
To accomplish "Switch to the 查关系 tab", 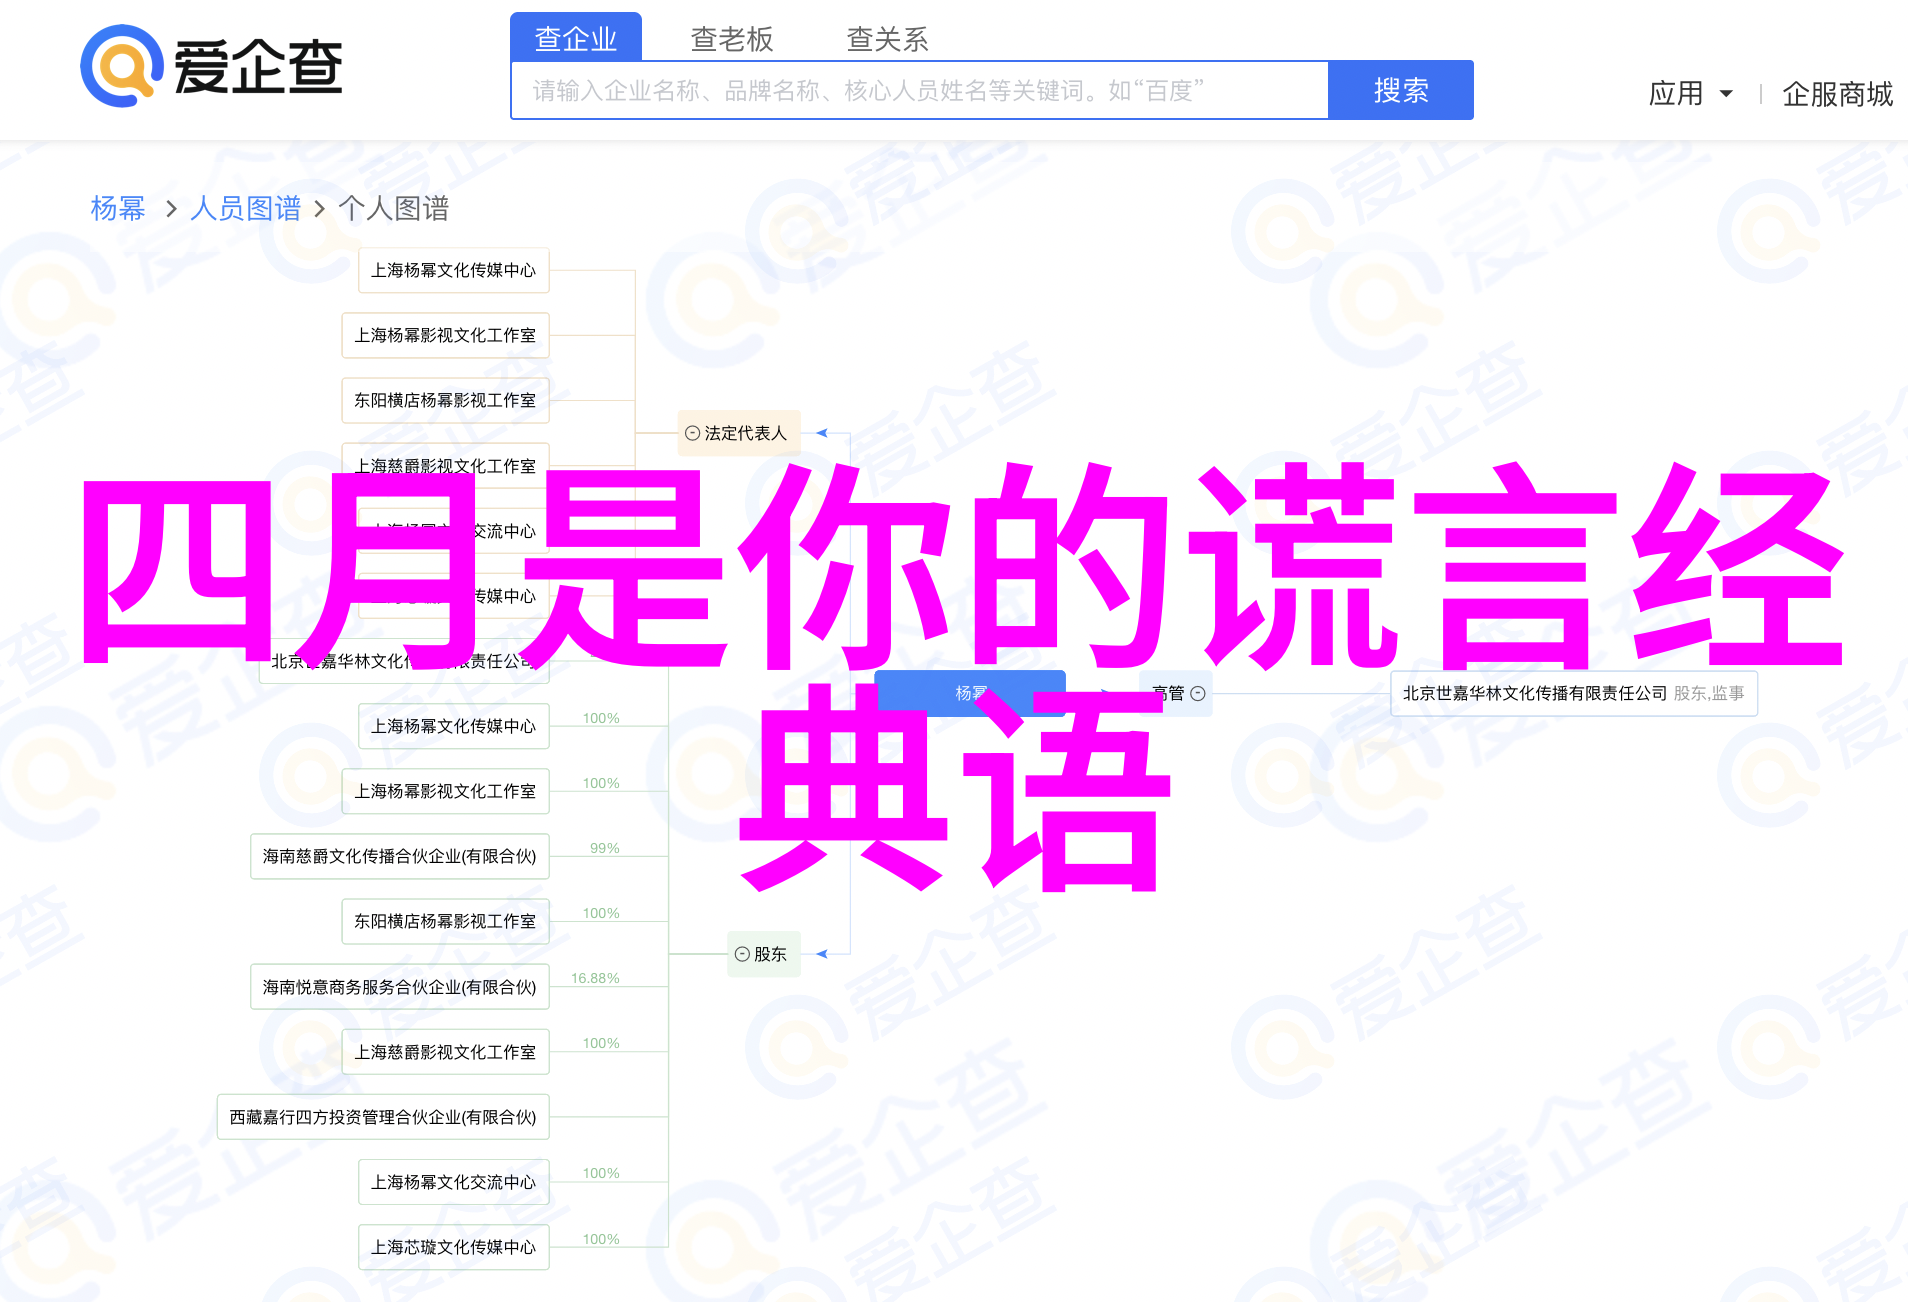I will 888,39.
